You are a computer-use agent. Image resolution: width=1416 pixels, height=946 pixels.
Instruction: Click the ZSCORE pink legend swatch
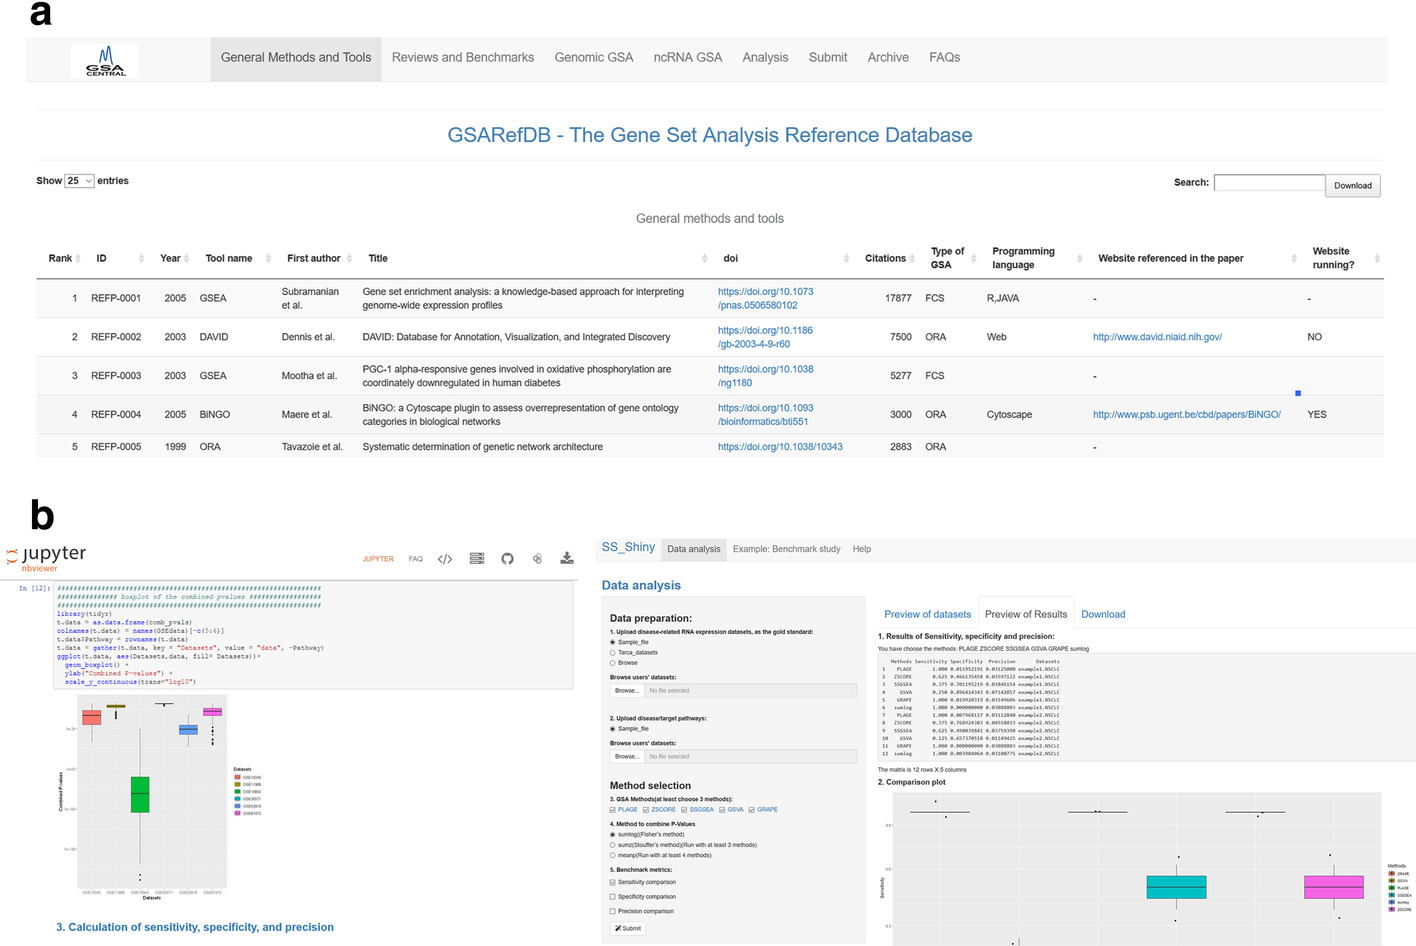[x=1391, y=909]
